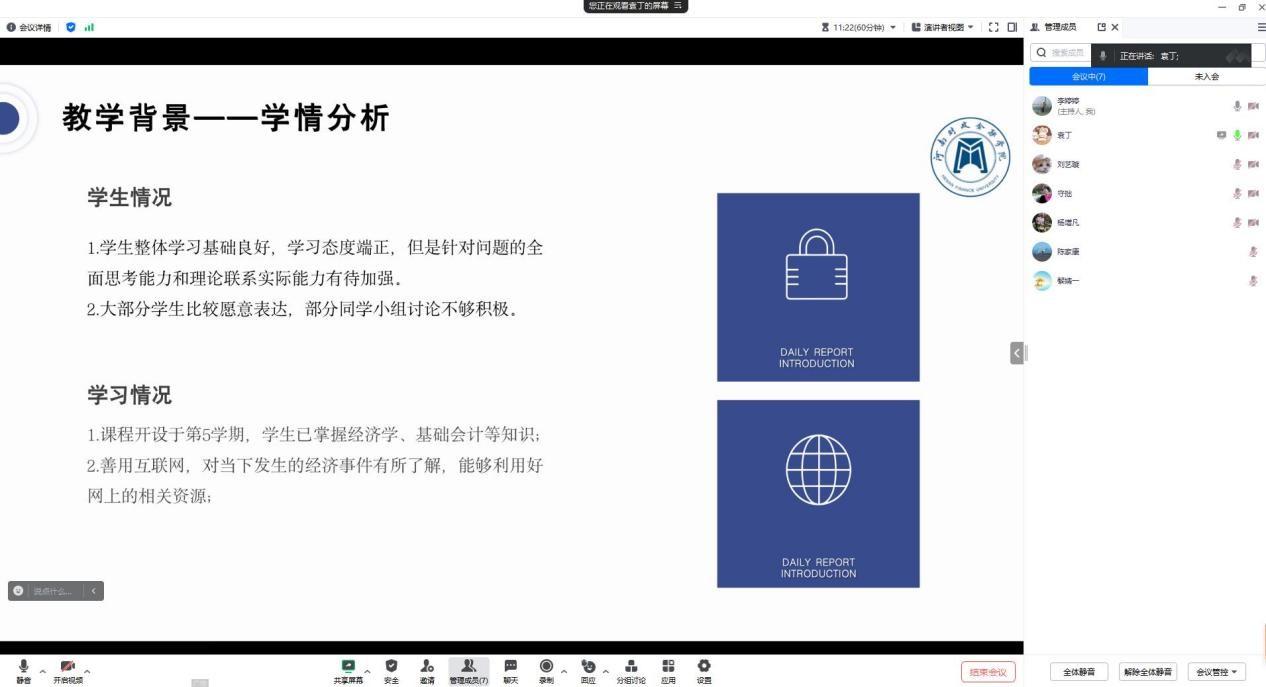Mute the microphone (静音) in toolbar

(x=23, y=670)
